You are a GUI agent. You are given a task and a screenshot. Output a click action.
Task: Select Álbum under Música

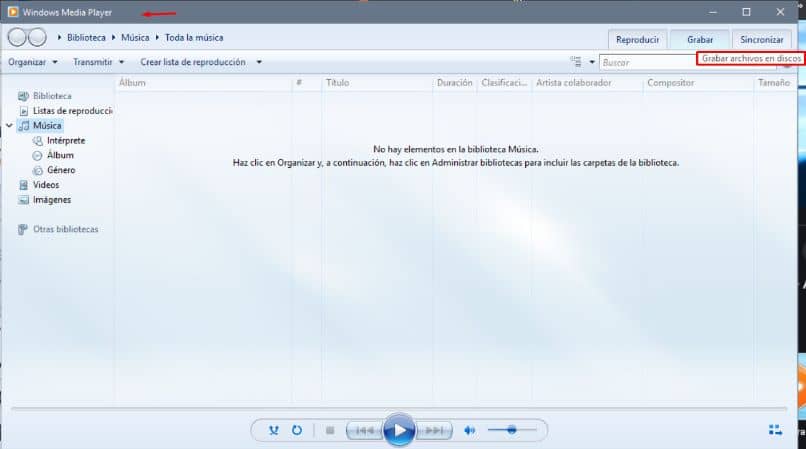coord(60,155)
